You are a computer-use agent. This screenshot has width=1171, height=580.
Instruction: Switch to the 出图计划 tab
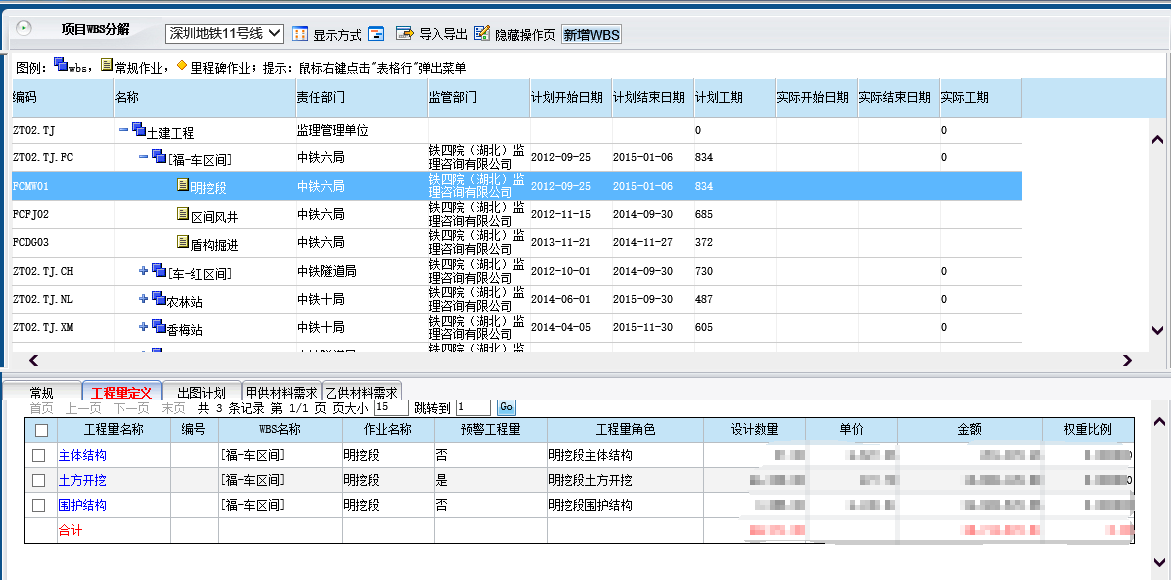point(201,393)
